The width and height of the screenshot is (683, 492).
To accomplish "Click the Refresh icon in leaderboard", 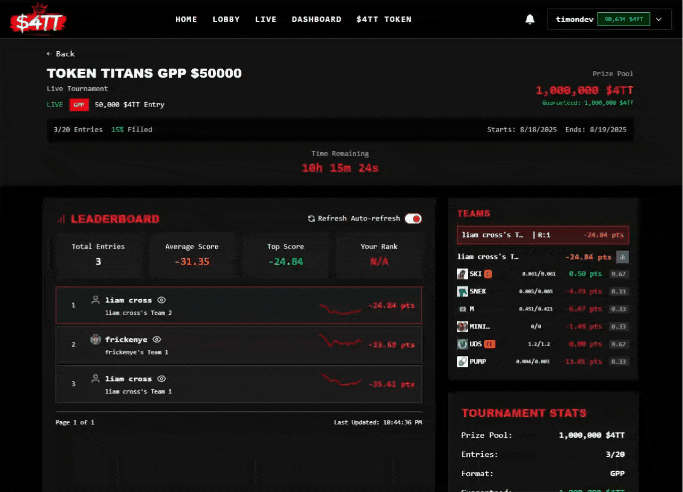I will point(311,219).
